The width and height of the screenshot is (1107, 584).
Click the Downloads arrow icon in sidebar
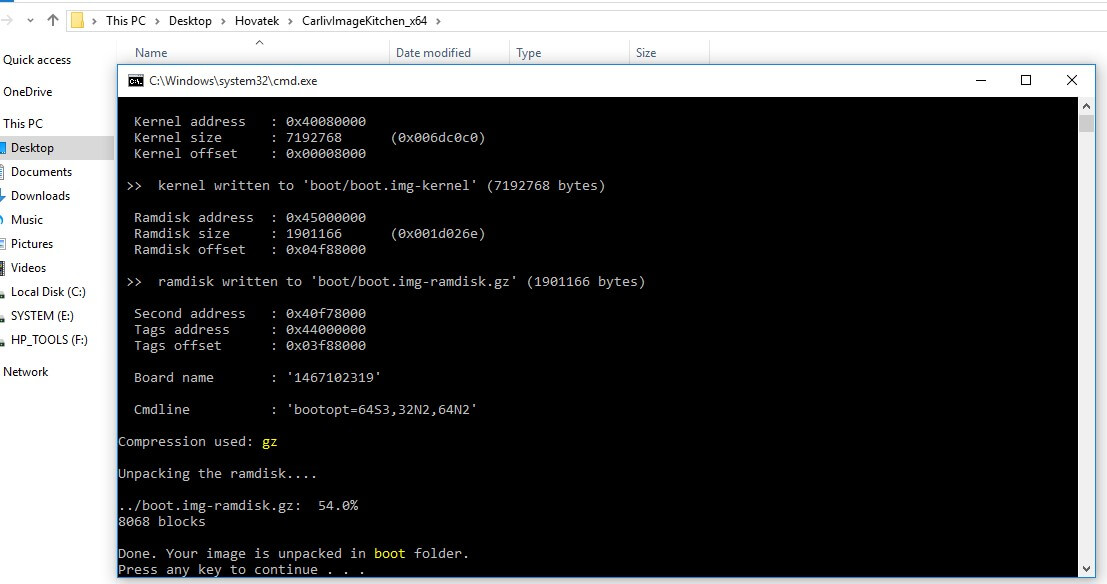tap(4, 195)
